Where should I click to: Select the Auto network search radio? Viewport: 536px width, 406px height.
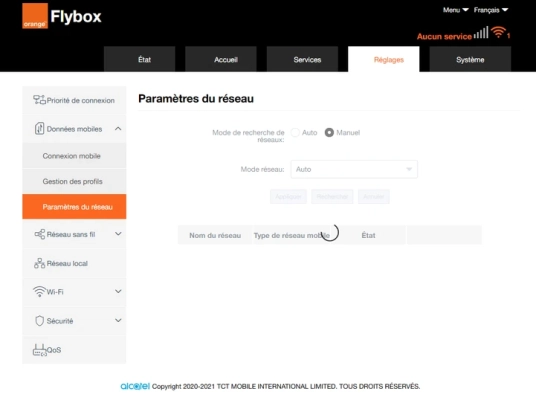pyautogui.click(x=295, y=132)
